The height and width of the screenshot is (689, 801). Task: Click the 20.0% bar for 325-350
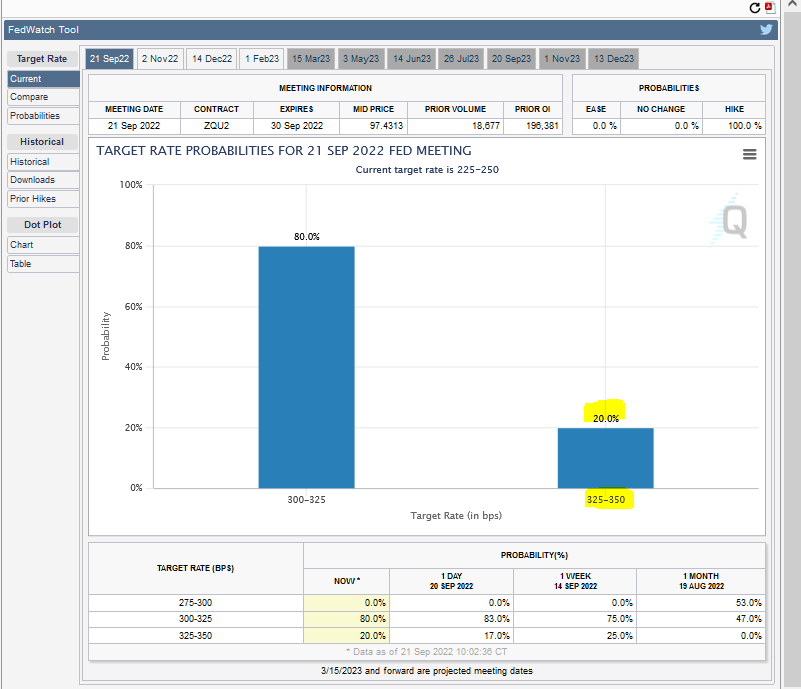pyautogui.click(x=605, y=458)
